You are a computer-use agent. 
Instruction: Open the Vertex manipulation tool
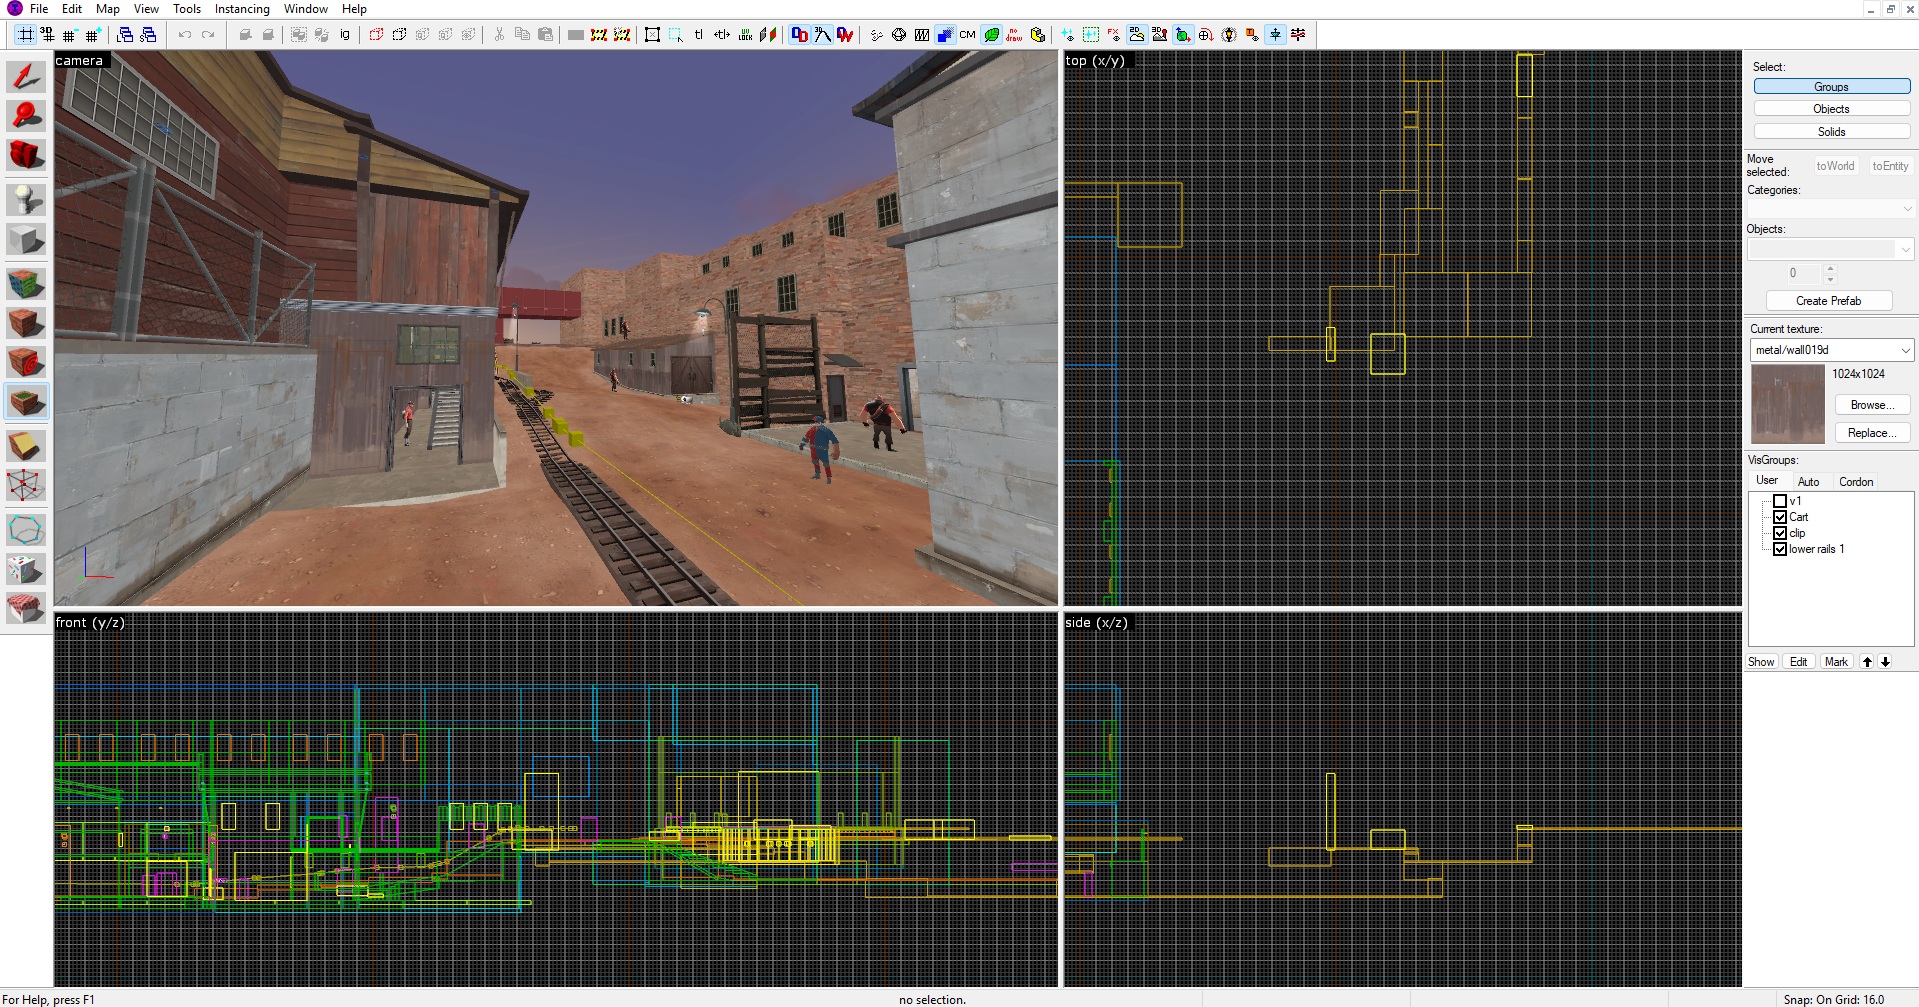26,486
